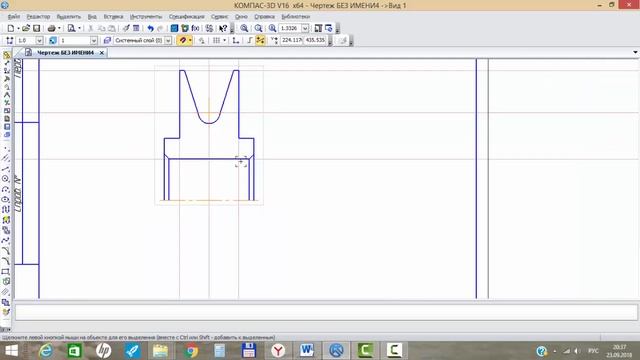Click the context help arrow-question icon

(x=223, y=28)
